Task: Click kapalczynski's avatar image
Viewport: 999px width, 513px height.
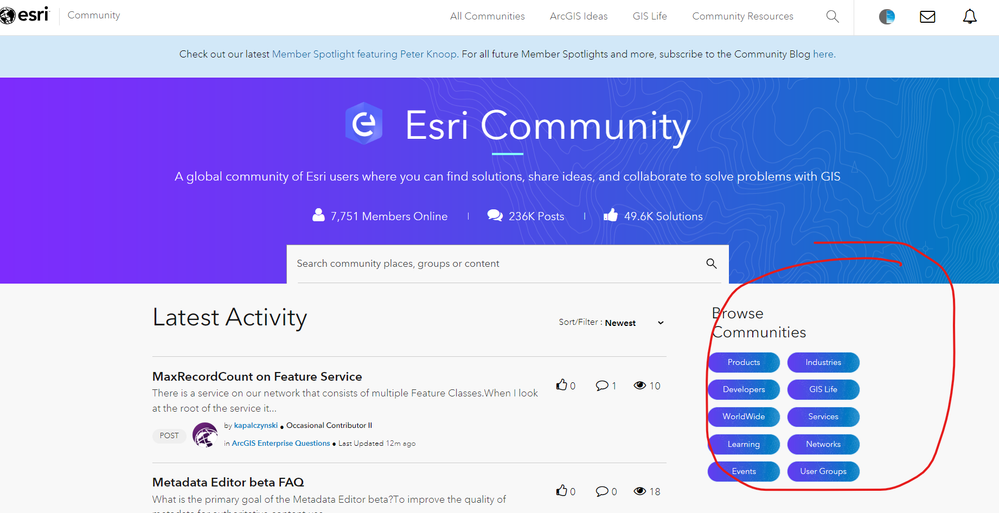Action: 205,435
